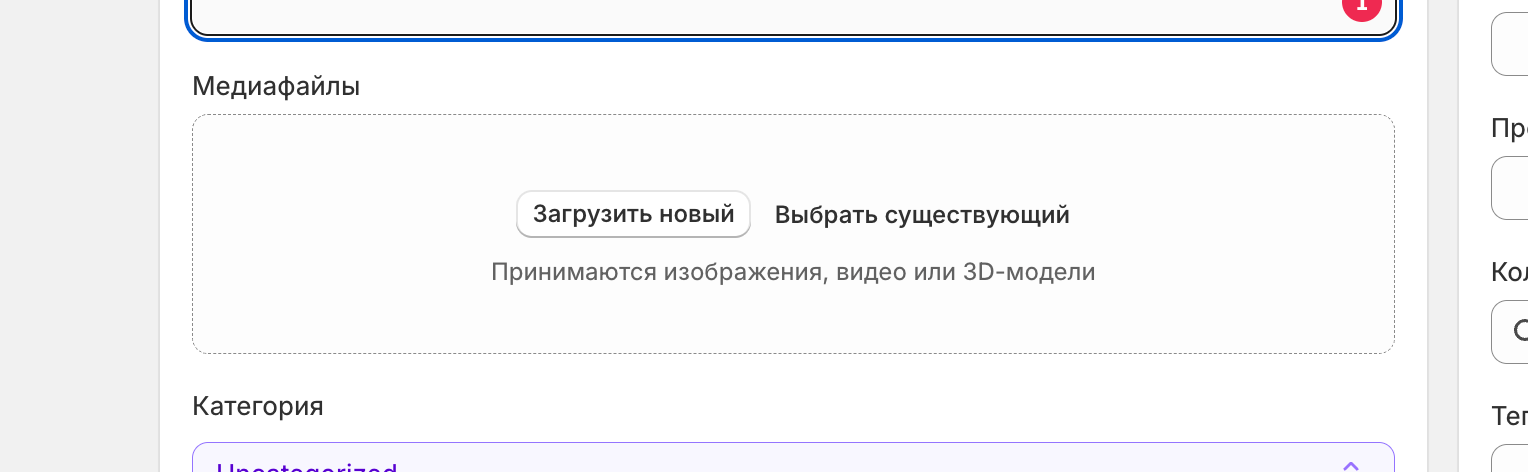
Task: Open the Uncategorized category dropdown
Action: [700, 464]
